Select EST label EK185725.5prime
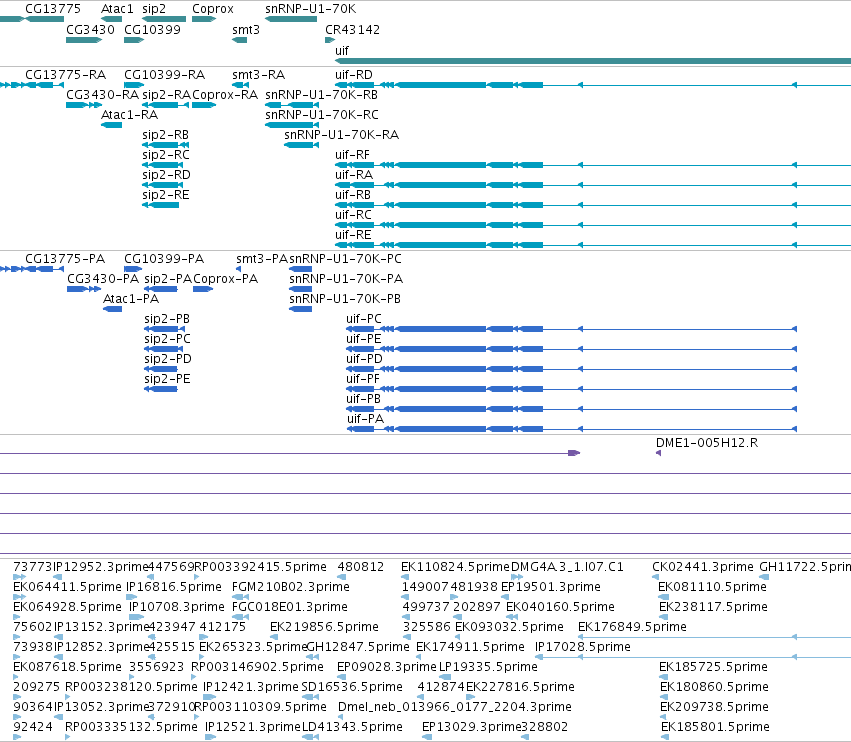The height and width of the screenshot is (742, 851). tap(713, 667)
